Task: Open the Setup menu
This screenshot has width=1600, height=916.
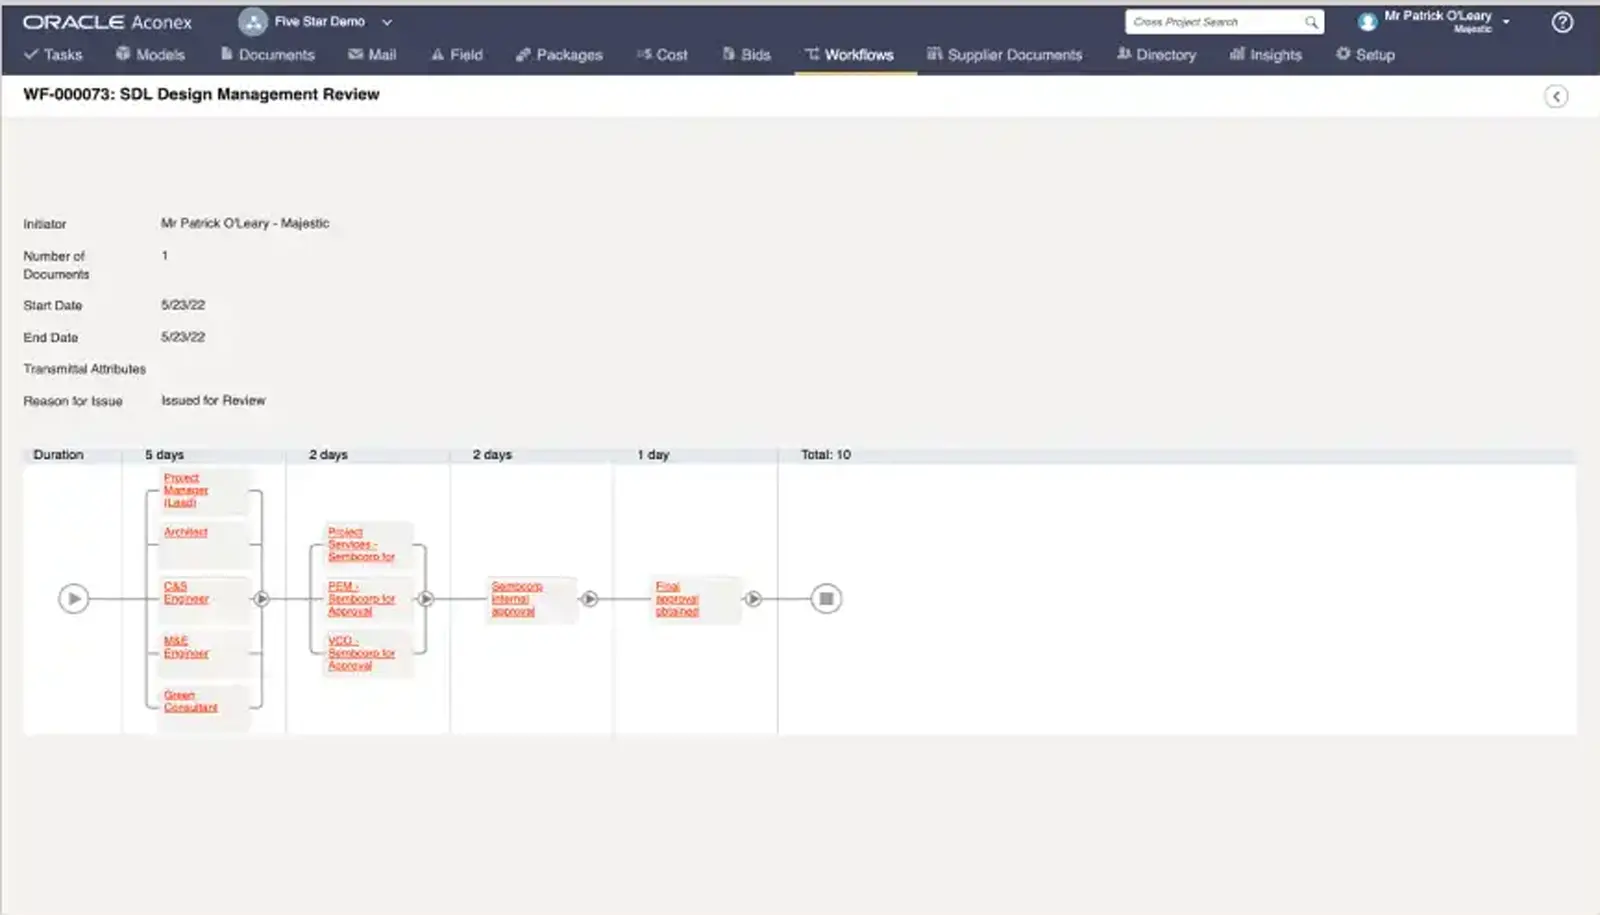Action: click(1365, 55)
